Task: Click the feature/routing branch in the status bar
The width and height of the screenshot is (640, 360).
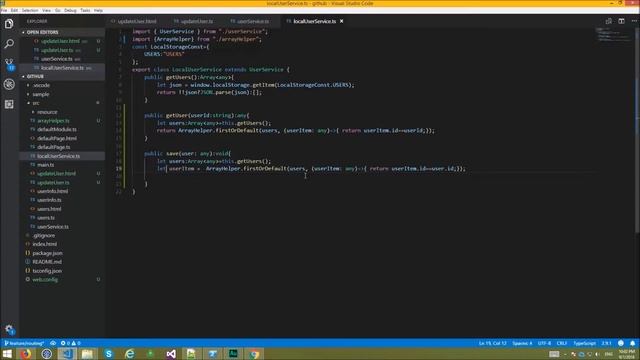Action: click(24, 343)
